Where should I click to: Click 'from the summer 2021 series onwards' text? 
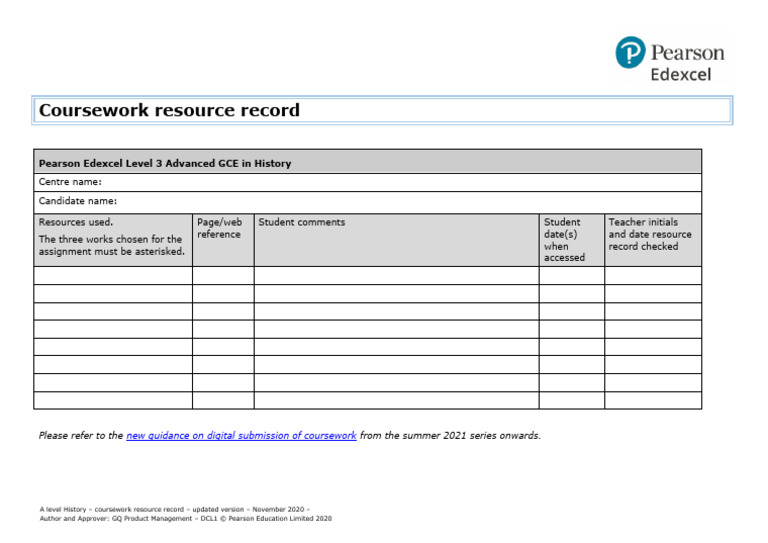coord(450,435)
